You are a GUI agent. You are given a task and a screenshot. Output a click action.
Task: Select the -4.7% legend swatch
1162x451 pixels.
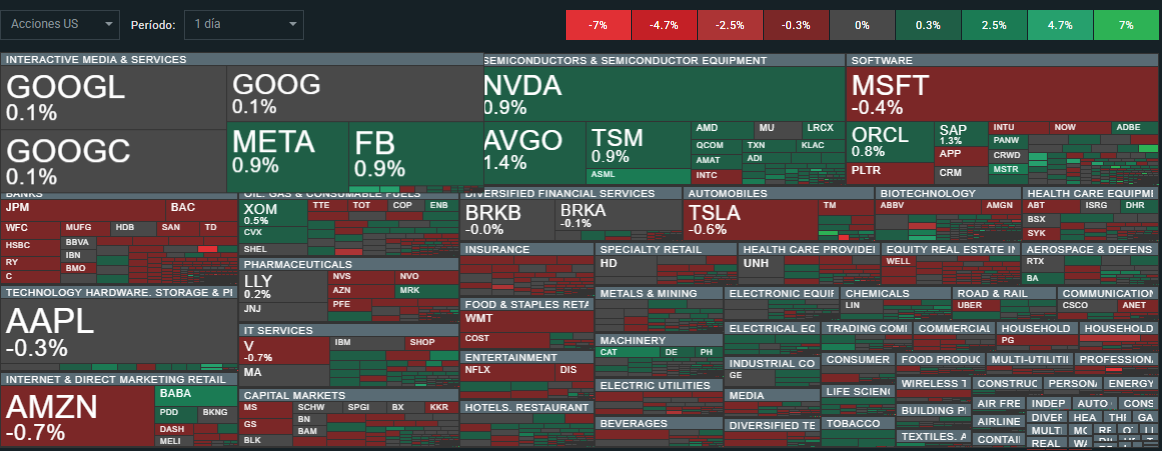pyautogui.click(x=664, y=24)
